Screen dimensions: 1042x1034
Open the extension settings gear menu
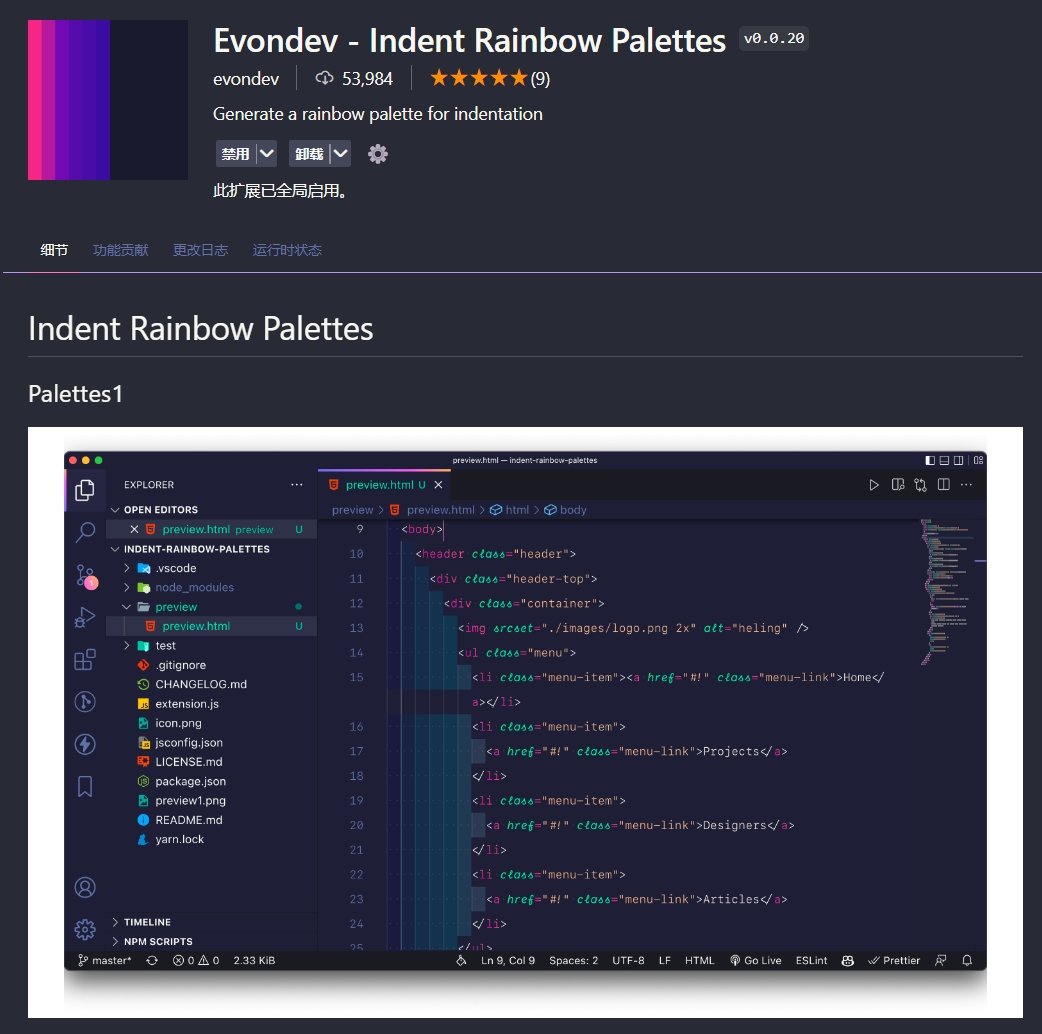[378, 154]
